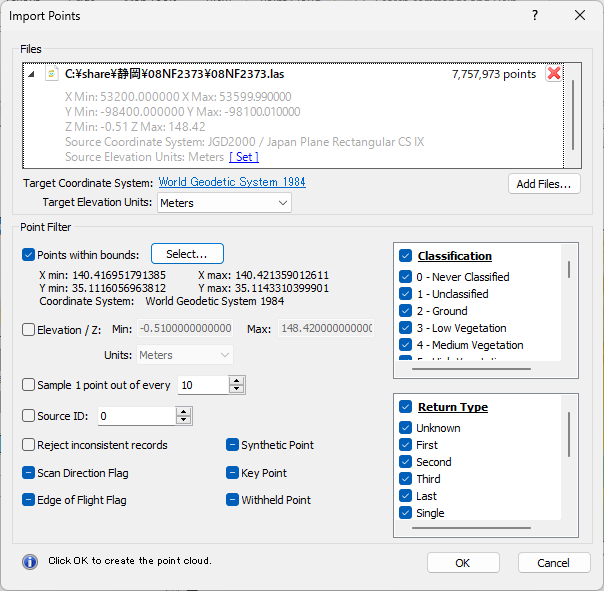This screenshot has width=604, height=591.
Task: Increase the sample interval stepper value
Action: click(236, 380)
